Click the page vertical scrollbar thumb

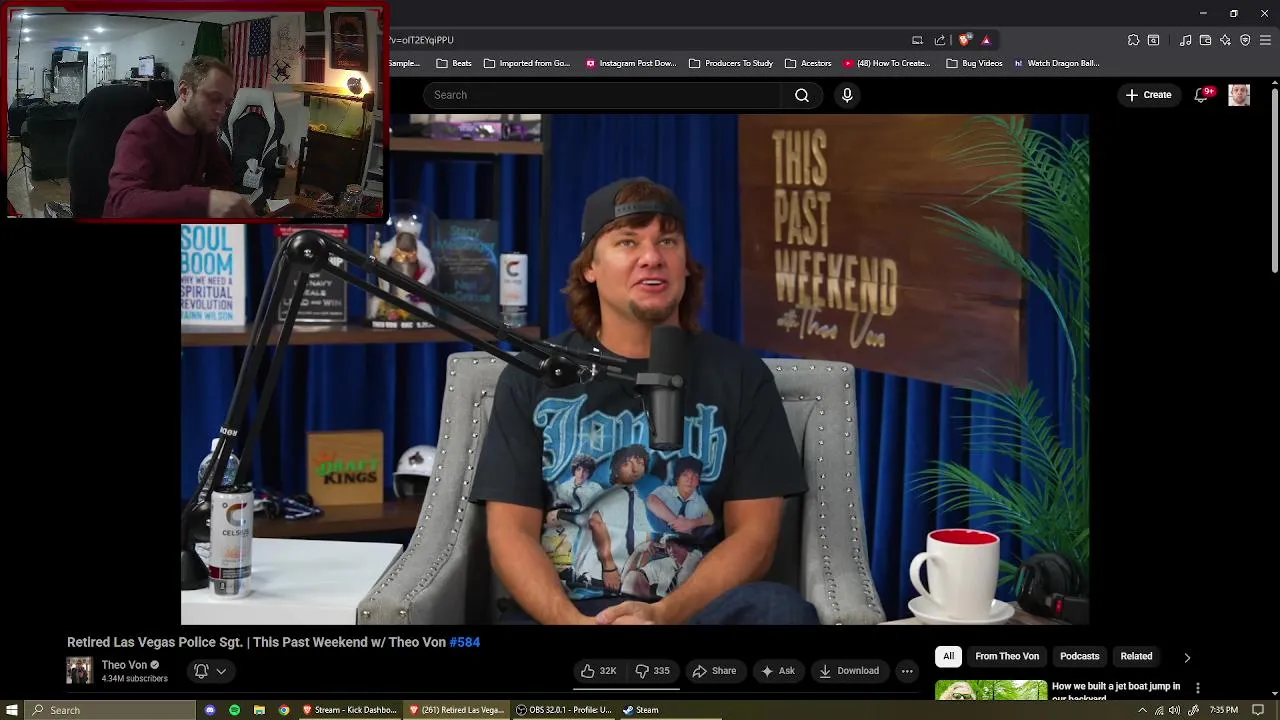[x=1275, y=179]
